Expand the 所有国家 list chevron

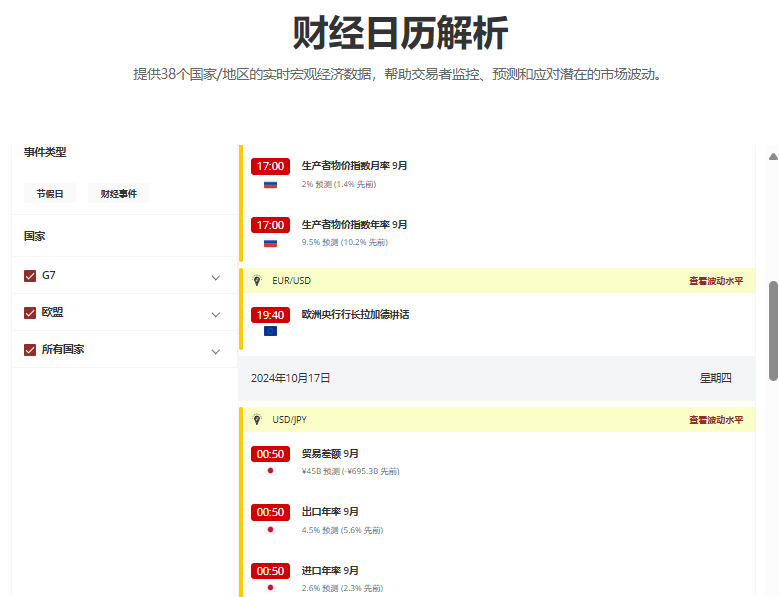pyautogui.click(x=216, y=352)
